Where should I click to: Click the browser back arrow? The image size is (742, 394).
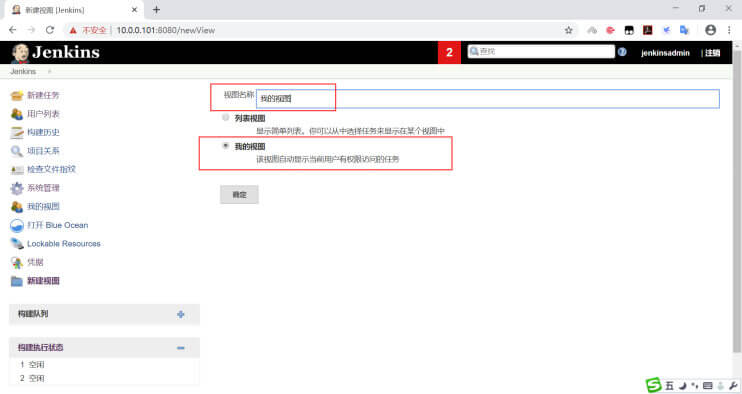coord(13,30)
